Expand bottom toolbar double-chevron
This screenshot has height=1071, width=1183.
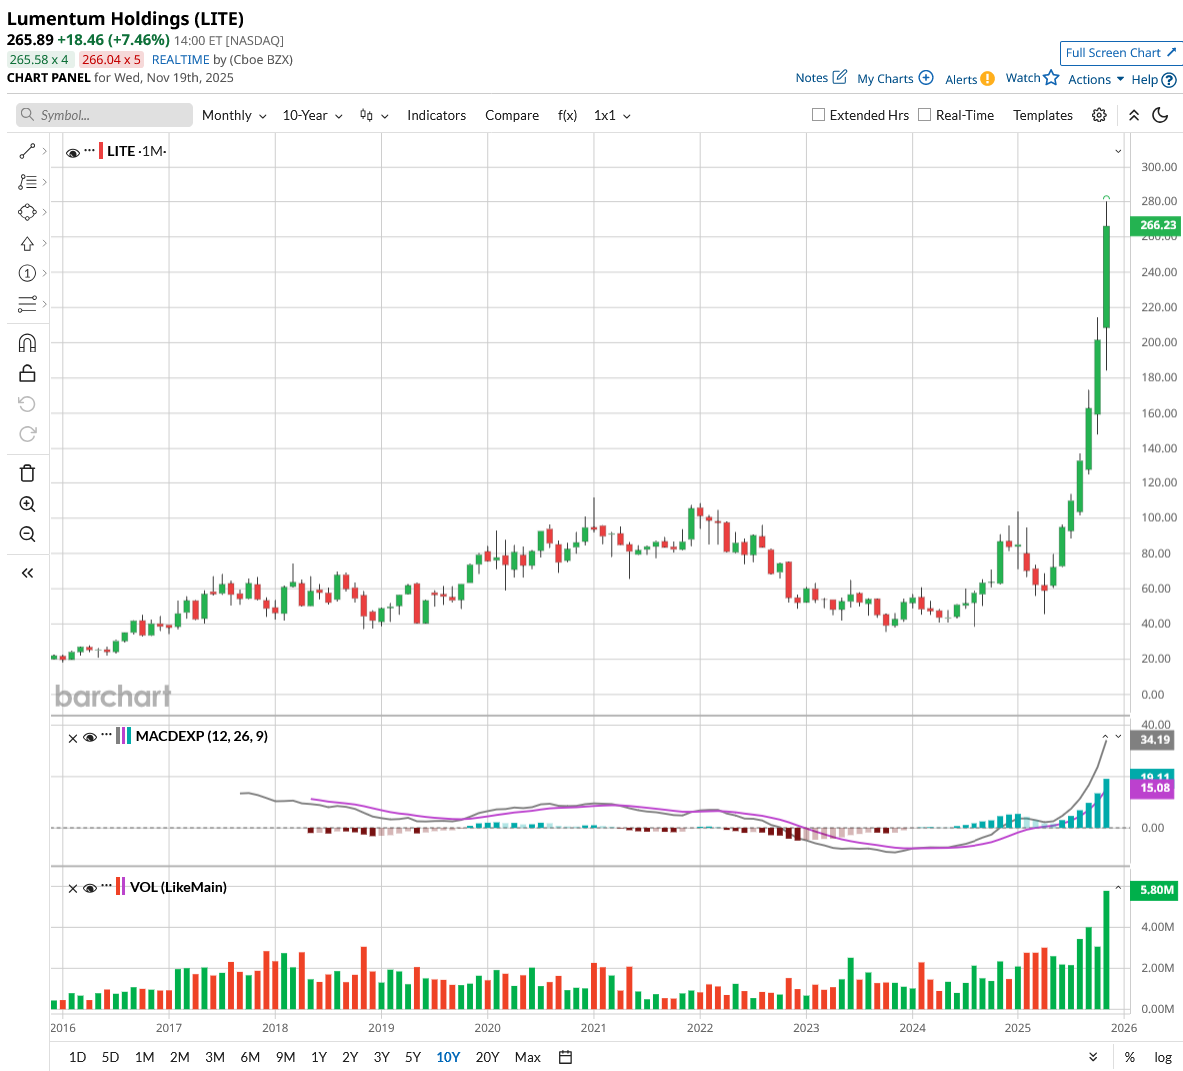[1093, 1057]
